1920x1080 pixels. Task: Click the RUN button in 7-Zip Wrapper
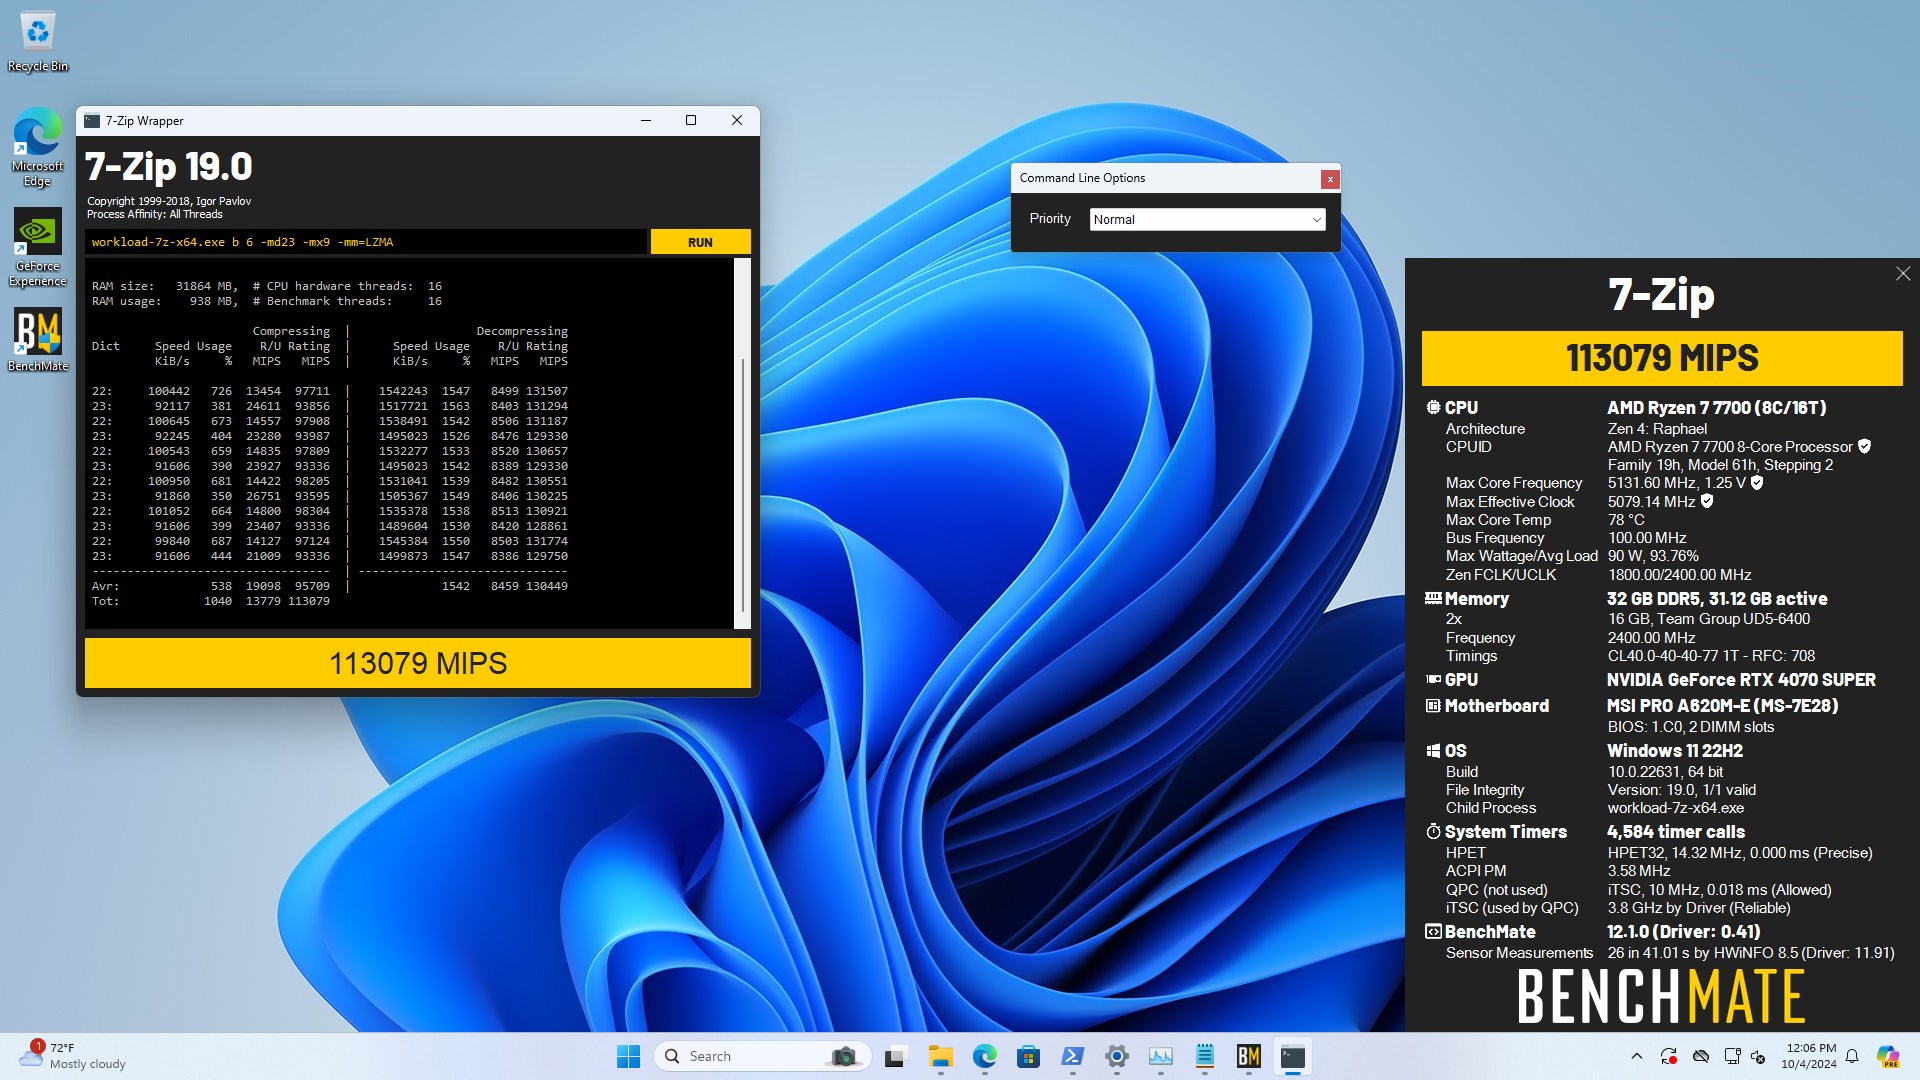700,242
